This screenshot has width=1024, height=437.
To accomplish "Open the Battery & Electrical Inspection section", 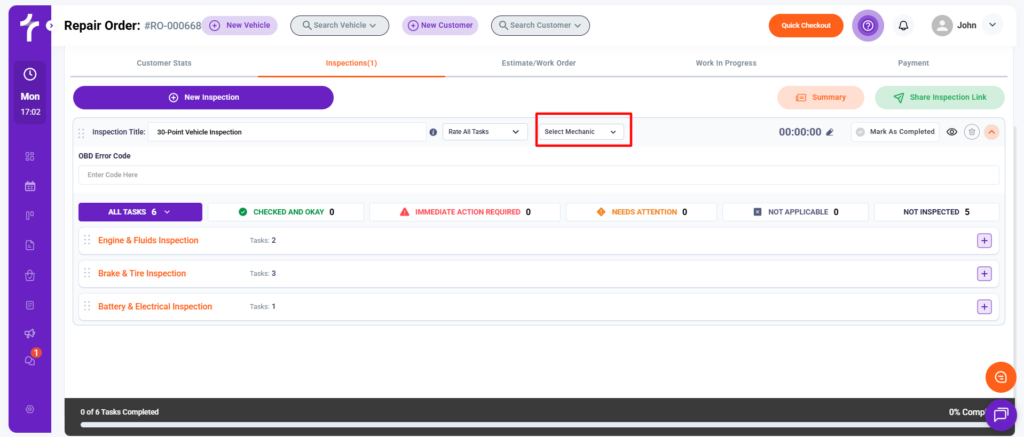I will tap(155, 306).
